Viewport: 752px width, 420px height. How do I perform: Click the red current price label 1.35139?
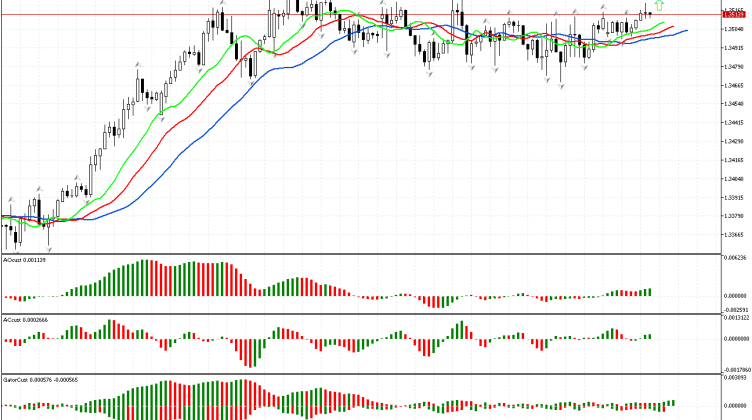click(734, 15)
